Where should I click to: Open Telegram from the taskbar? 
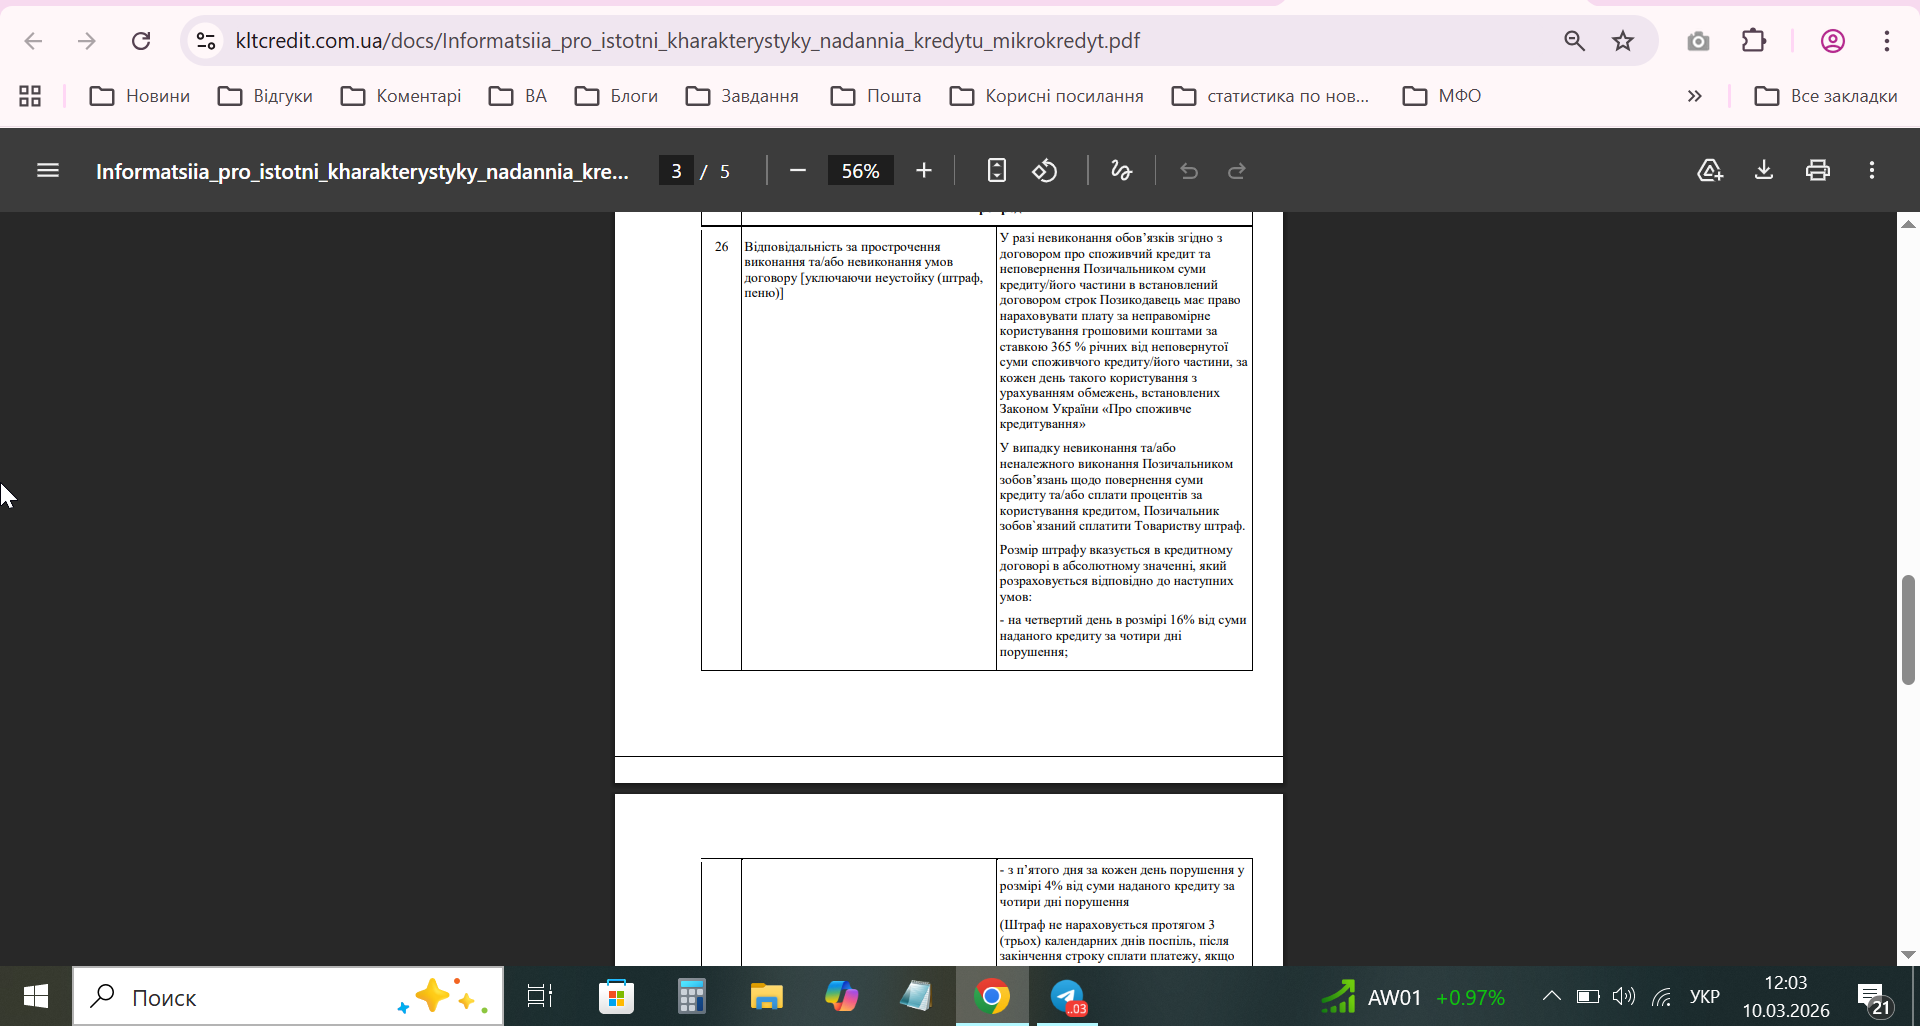[x=1067, y=997]
